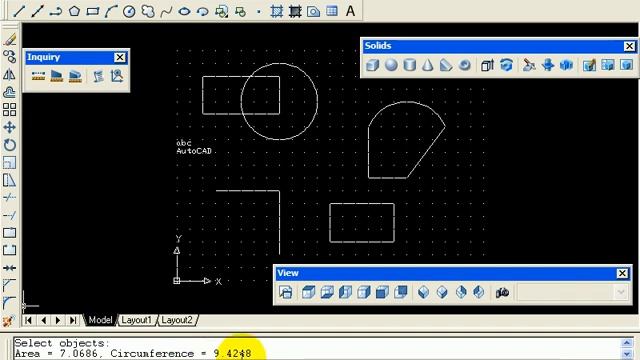Viewport: 640px width, 360px height.
Task: Click Slice in Solids toolbar
Action: click(529, 65)
